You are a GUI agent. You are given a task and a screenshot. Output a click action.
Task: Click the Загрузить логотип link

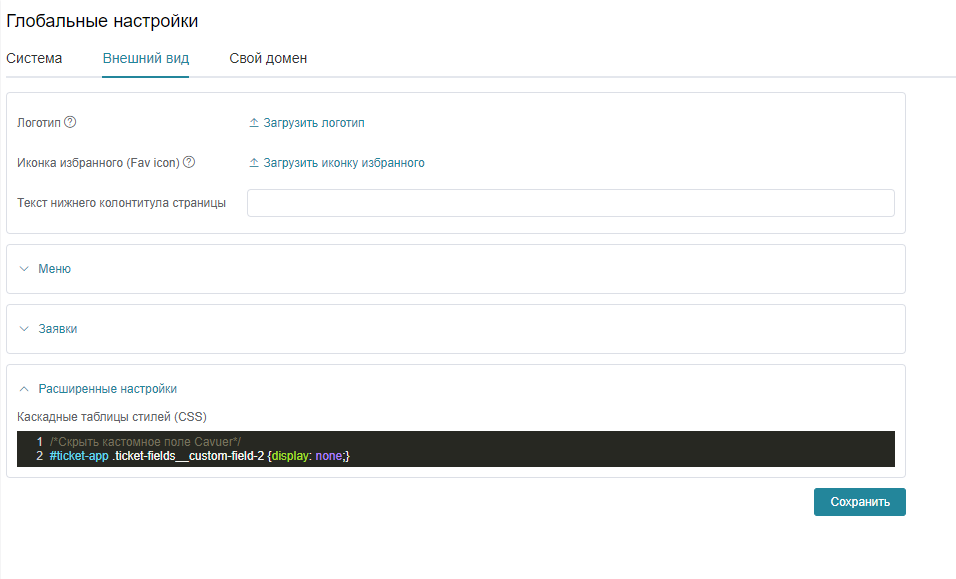click(x=314, y=123)
